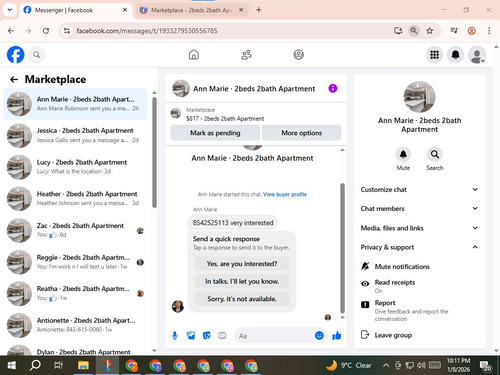Open the Chrome three-dot menu
This screenshot has width=500, height=375.
pyautogui.click(x=489, y=31)
